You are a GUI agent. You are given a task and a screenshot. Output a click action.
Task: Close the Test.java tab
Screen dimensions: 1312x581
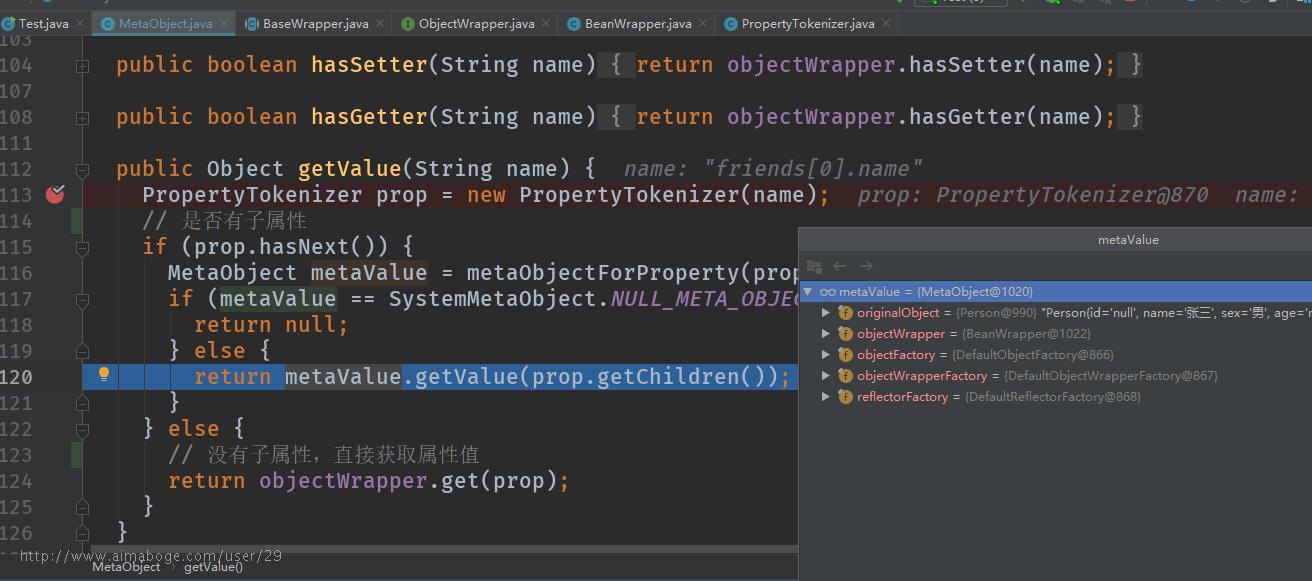click(x=80, y=23)
